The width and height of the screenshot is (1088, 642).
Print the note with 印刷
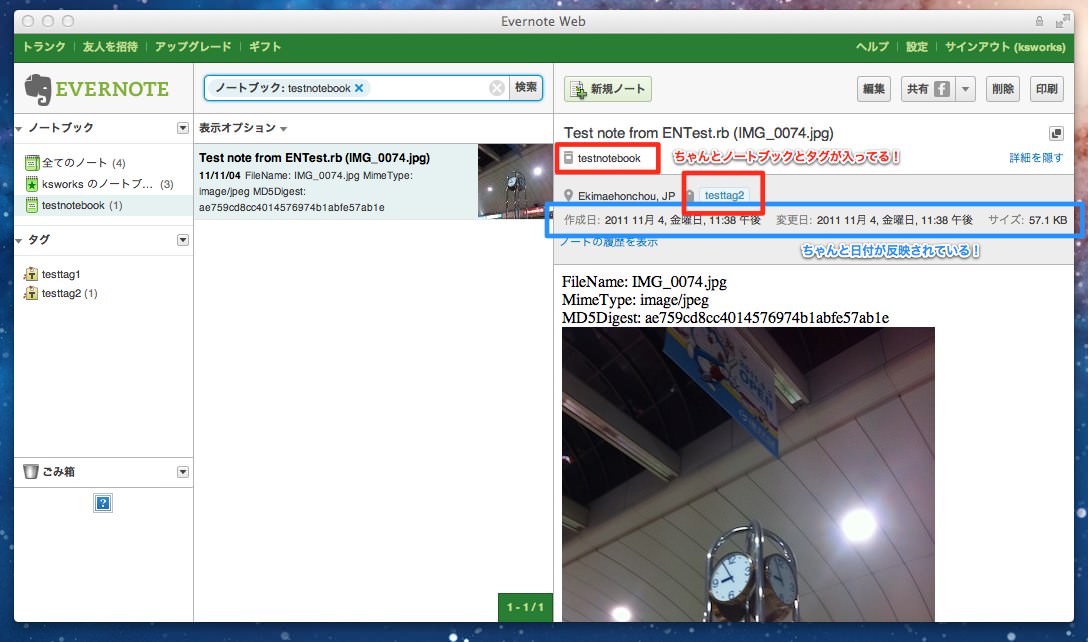pyautogui.click(x=1046, y=89)
